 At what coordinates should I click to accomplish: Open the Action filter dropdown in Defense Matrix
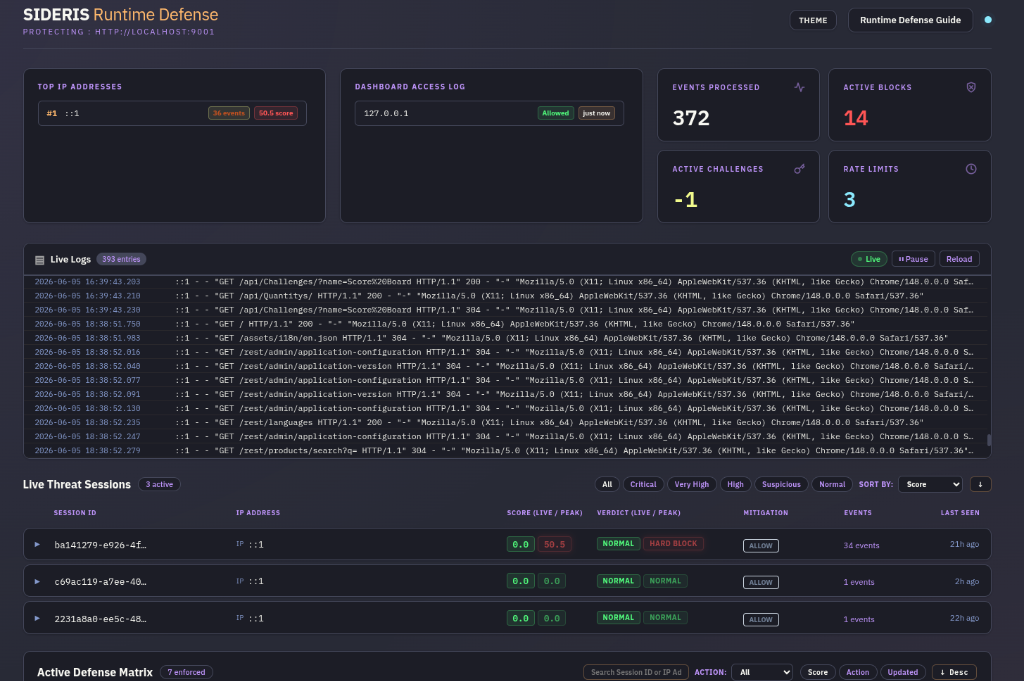tap(763, 672)
